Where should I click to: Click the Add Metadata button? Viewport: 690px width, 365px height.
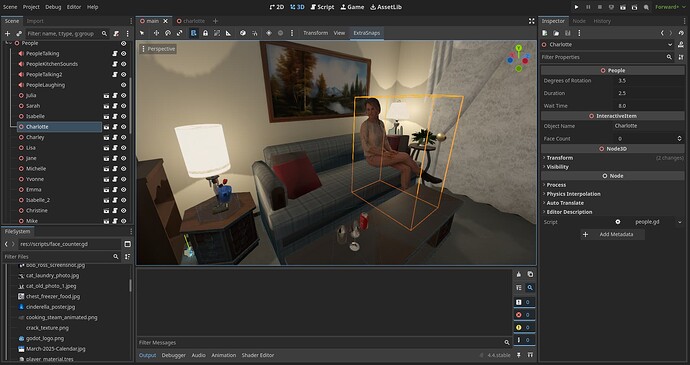coord(613,234)
